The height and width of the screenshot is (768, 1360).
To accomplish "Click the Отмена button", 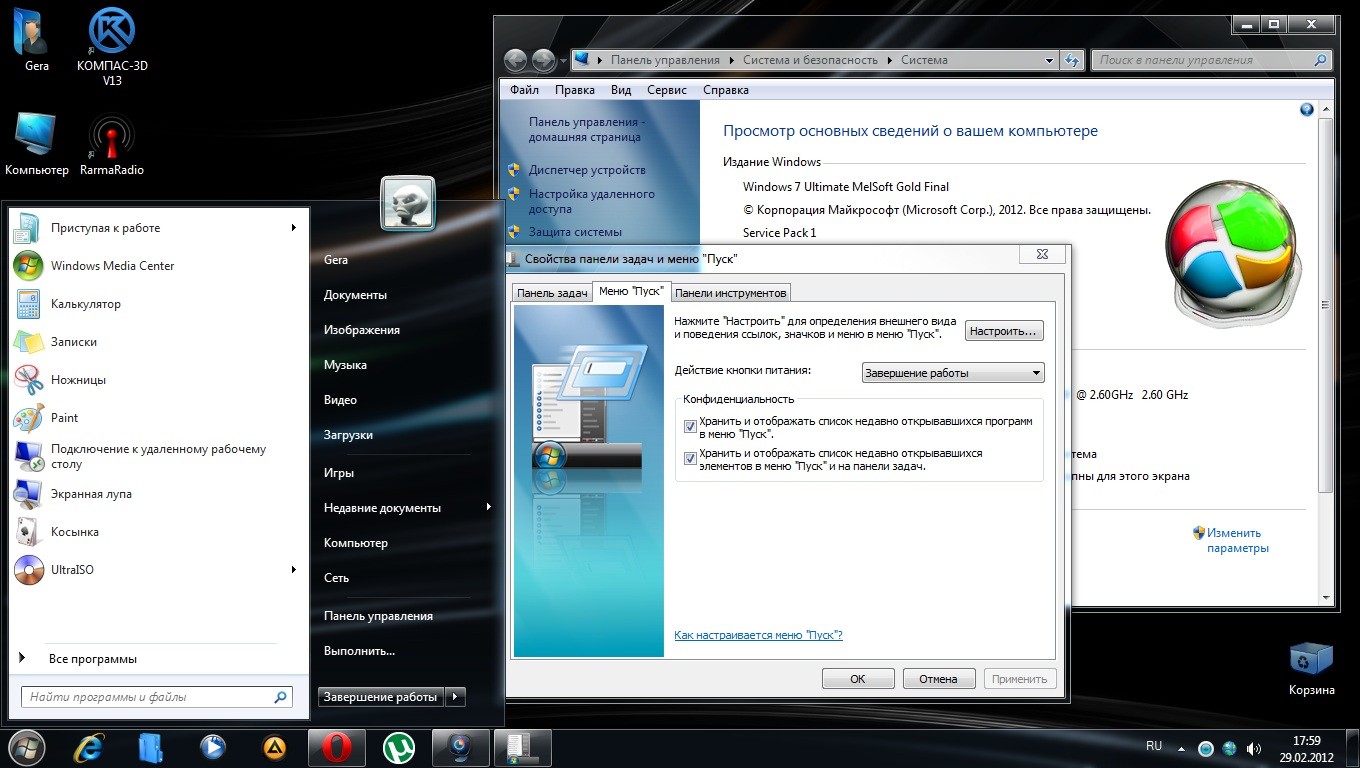I will point(938,679).
